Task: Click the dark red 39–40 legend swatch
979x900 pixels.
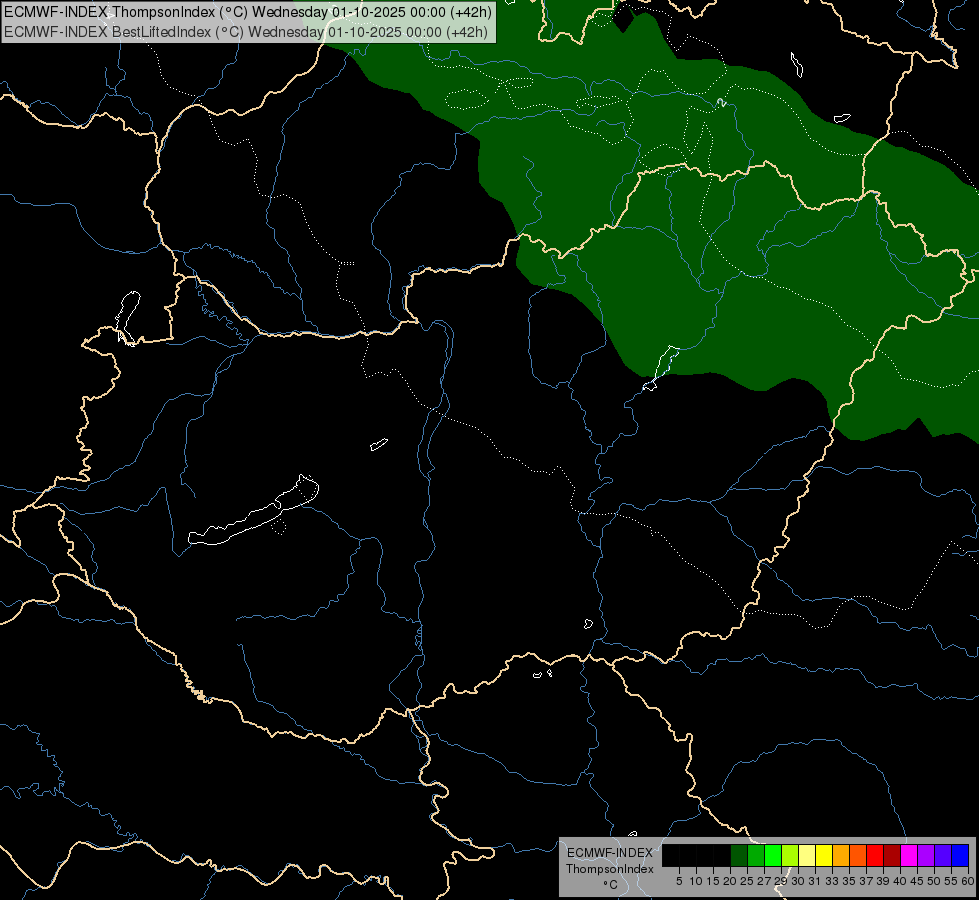Action: (x=892, y=855)
